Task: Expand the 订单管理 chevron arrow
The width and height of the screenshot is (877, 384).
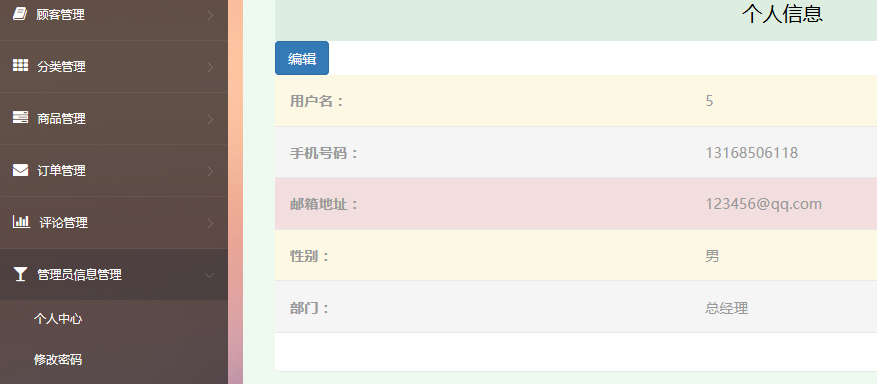Action: tap(210, 171)
